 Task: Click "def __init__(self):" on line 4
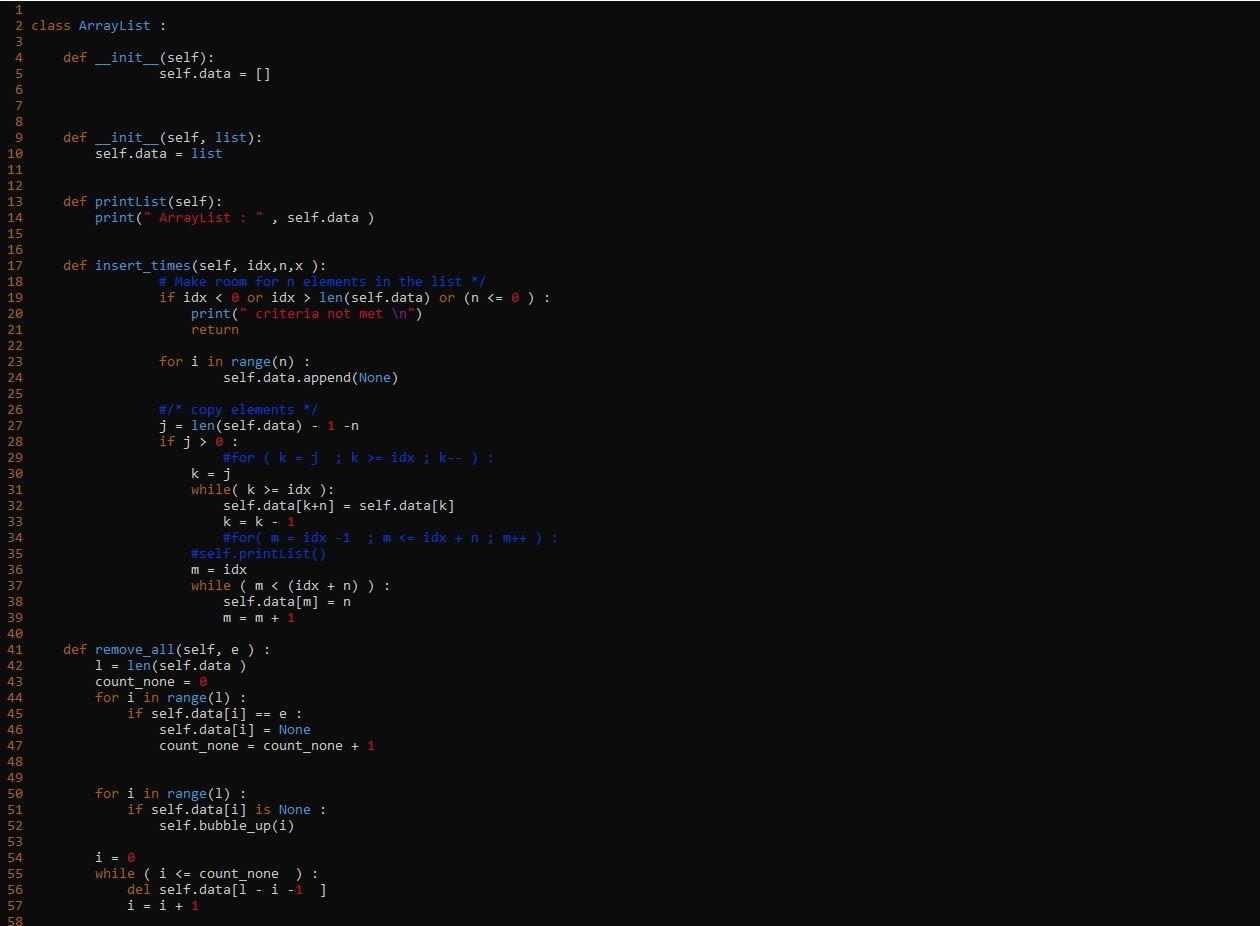[139, 58]
